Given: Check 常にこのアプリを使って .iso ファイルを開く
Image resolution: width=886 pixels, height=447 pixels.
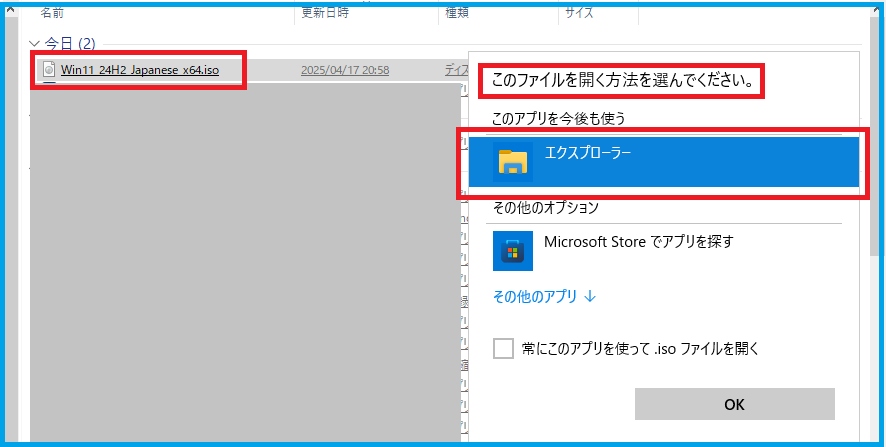Looking at the screenshot, I should (x=503, y=349).
